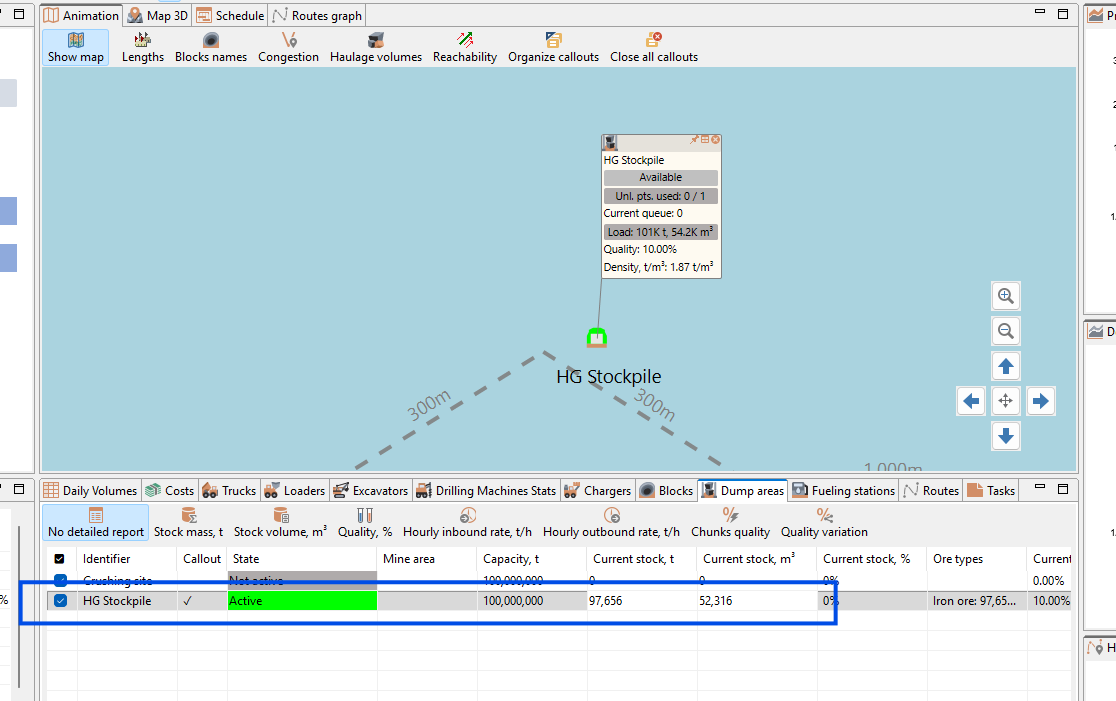Image resolution: width=1116 pixels, height=701 pixels.
Task: Open the Blocks tab
Action: pyautogui.click(x=667, y=490)
